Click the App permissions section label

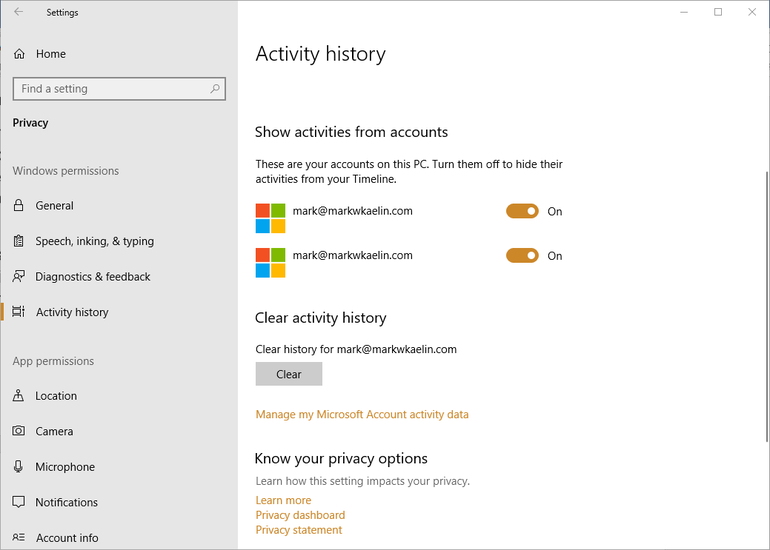(53, 361)
